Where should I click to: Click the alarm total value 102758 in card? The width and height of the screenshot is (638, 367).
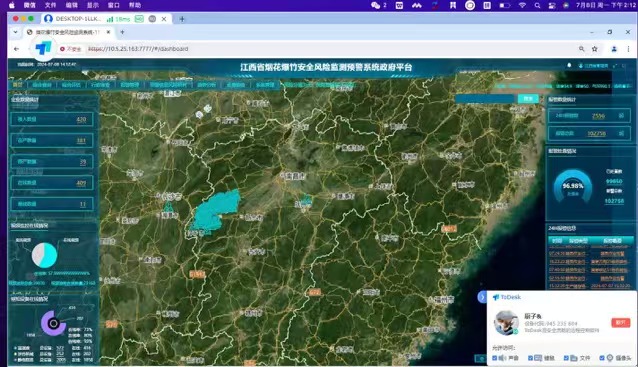click(596, 133)
